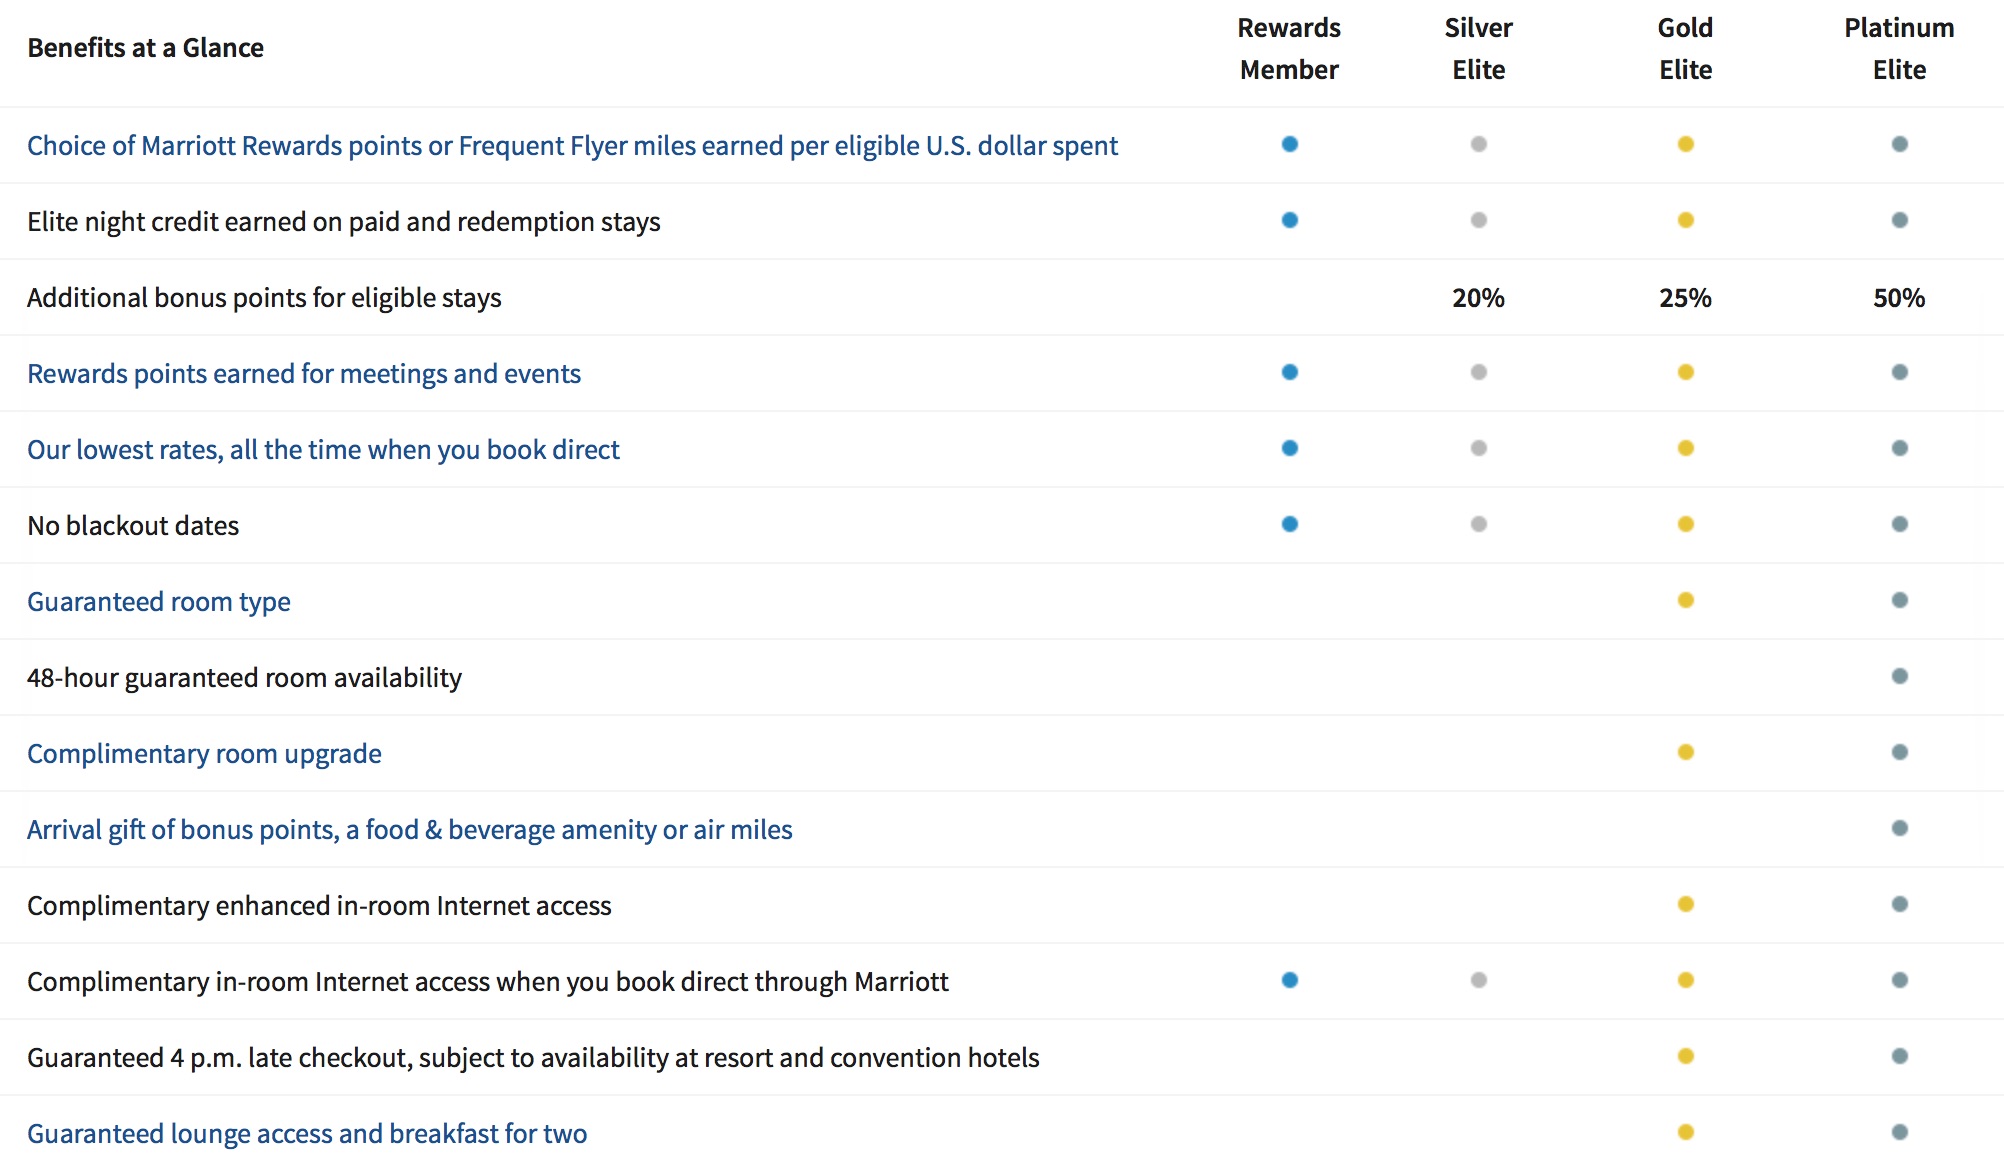Click the Arrival gift of bonus points link
Viewport: 2004px width, 1168px height.
point(410,830)
